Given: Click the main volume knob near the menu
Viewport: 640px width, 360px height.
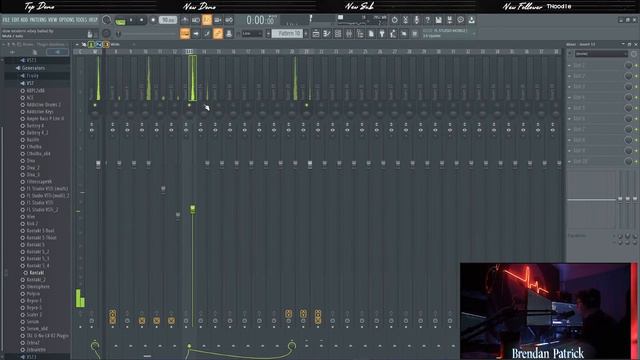Looking at the screenshot, I should tap(107, 20).
